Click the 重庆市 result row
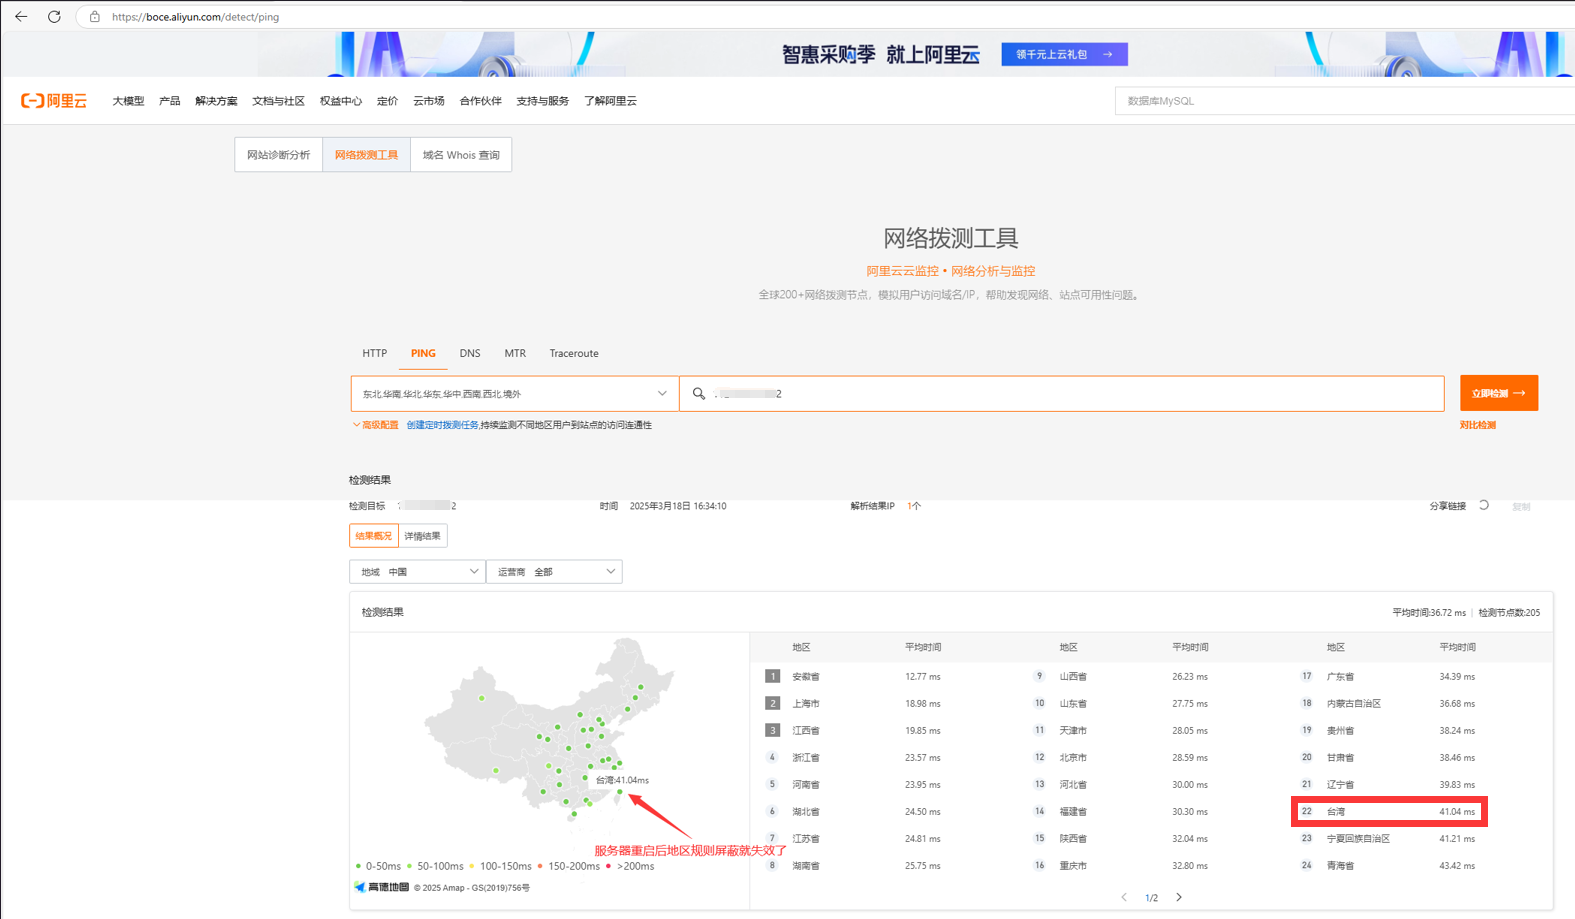The width and height of the screenshot is (1575, 919). pyautogui.click(x=1152, y=865)
